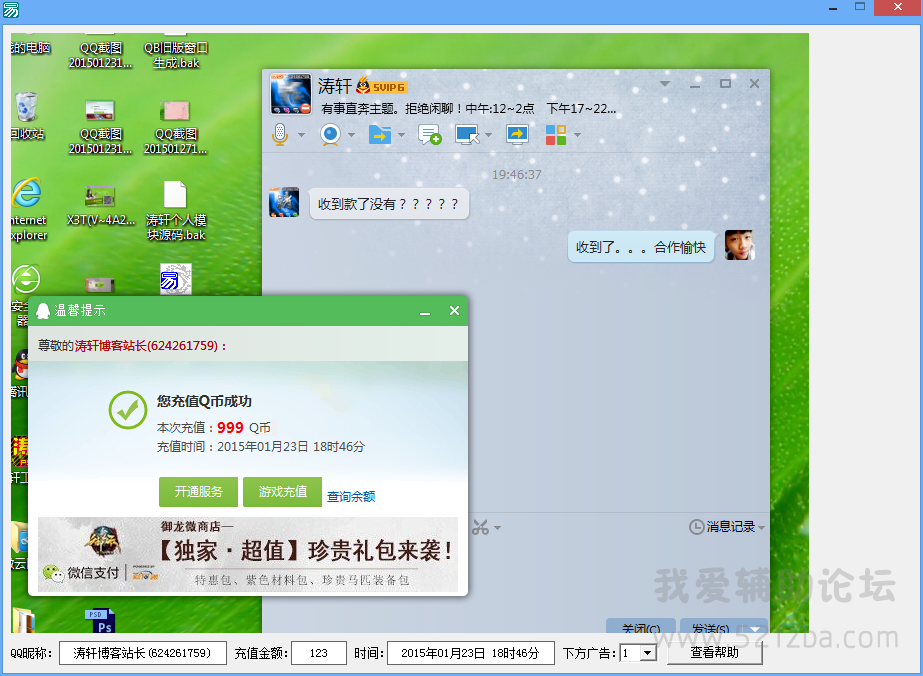The width and height of the screenshot is (923, 676).
Task: Click the 御龙微商店 advertisement banner
Action: pos(248,554)
